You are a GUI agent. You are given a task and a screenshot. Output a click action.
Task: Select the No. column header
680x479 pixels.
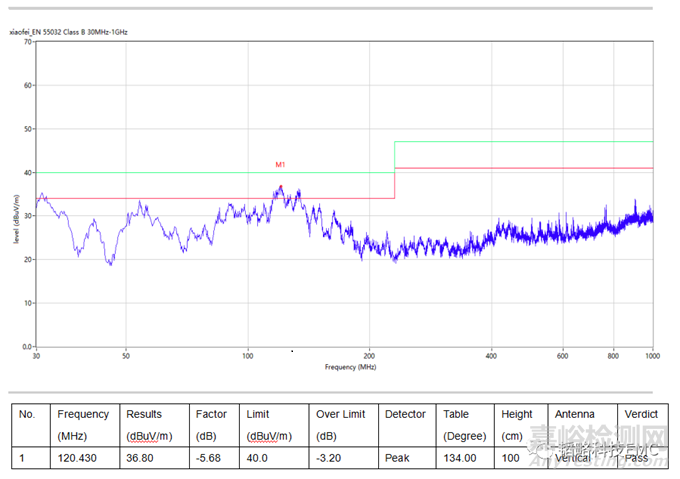(x=27, y=414)
